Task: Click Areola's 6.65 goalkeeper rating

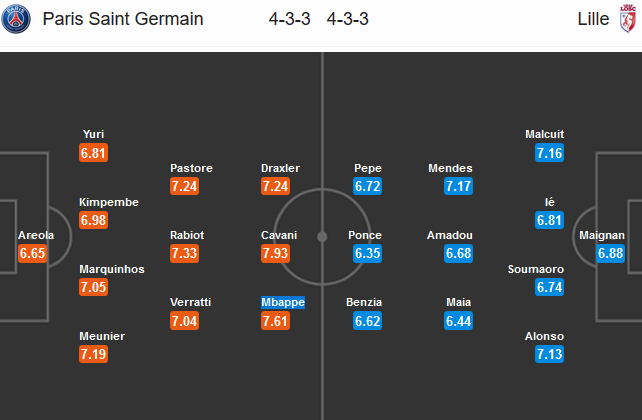Action: (x=33, y=254)
